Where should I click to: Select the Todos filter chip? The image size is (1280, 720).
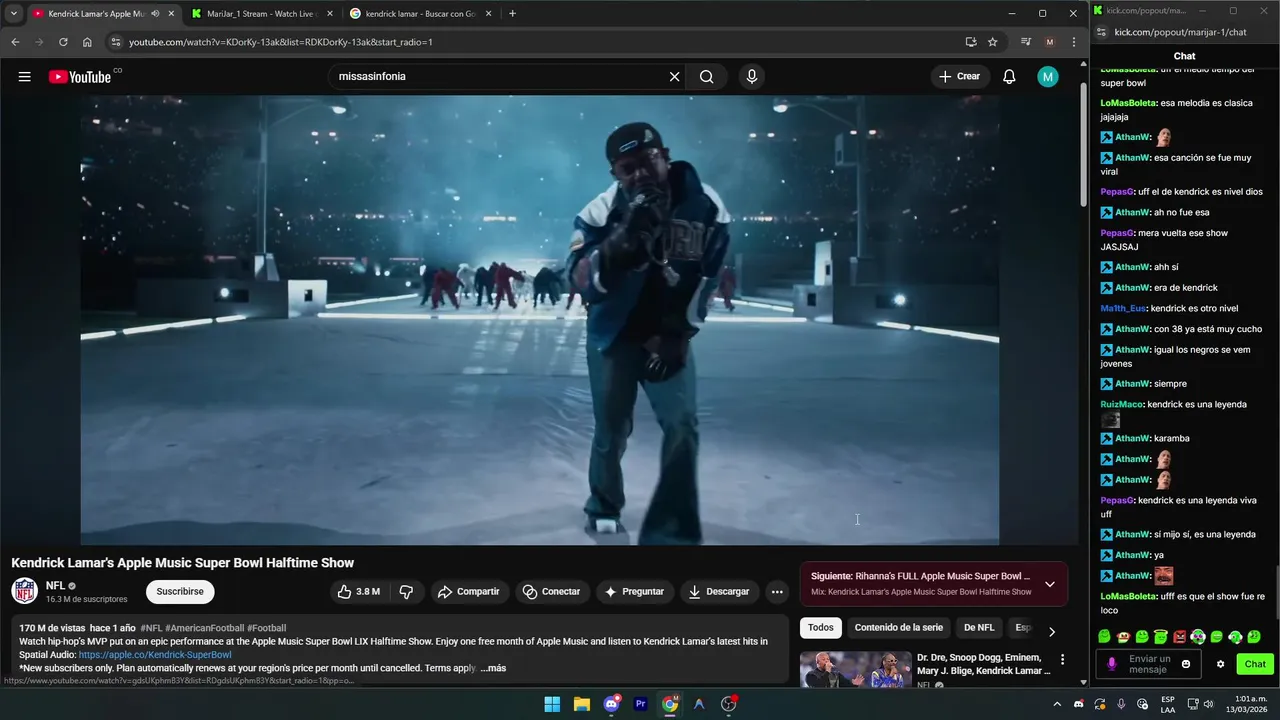click(x=821, y=628)
